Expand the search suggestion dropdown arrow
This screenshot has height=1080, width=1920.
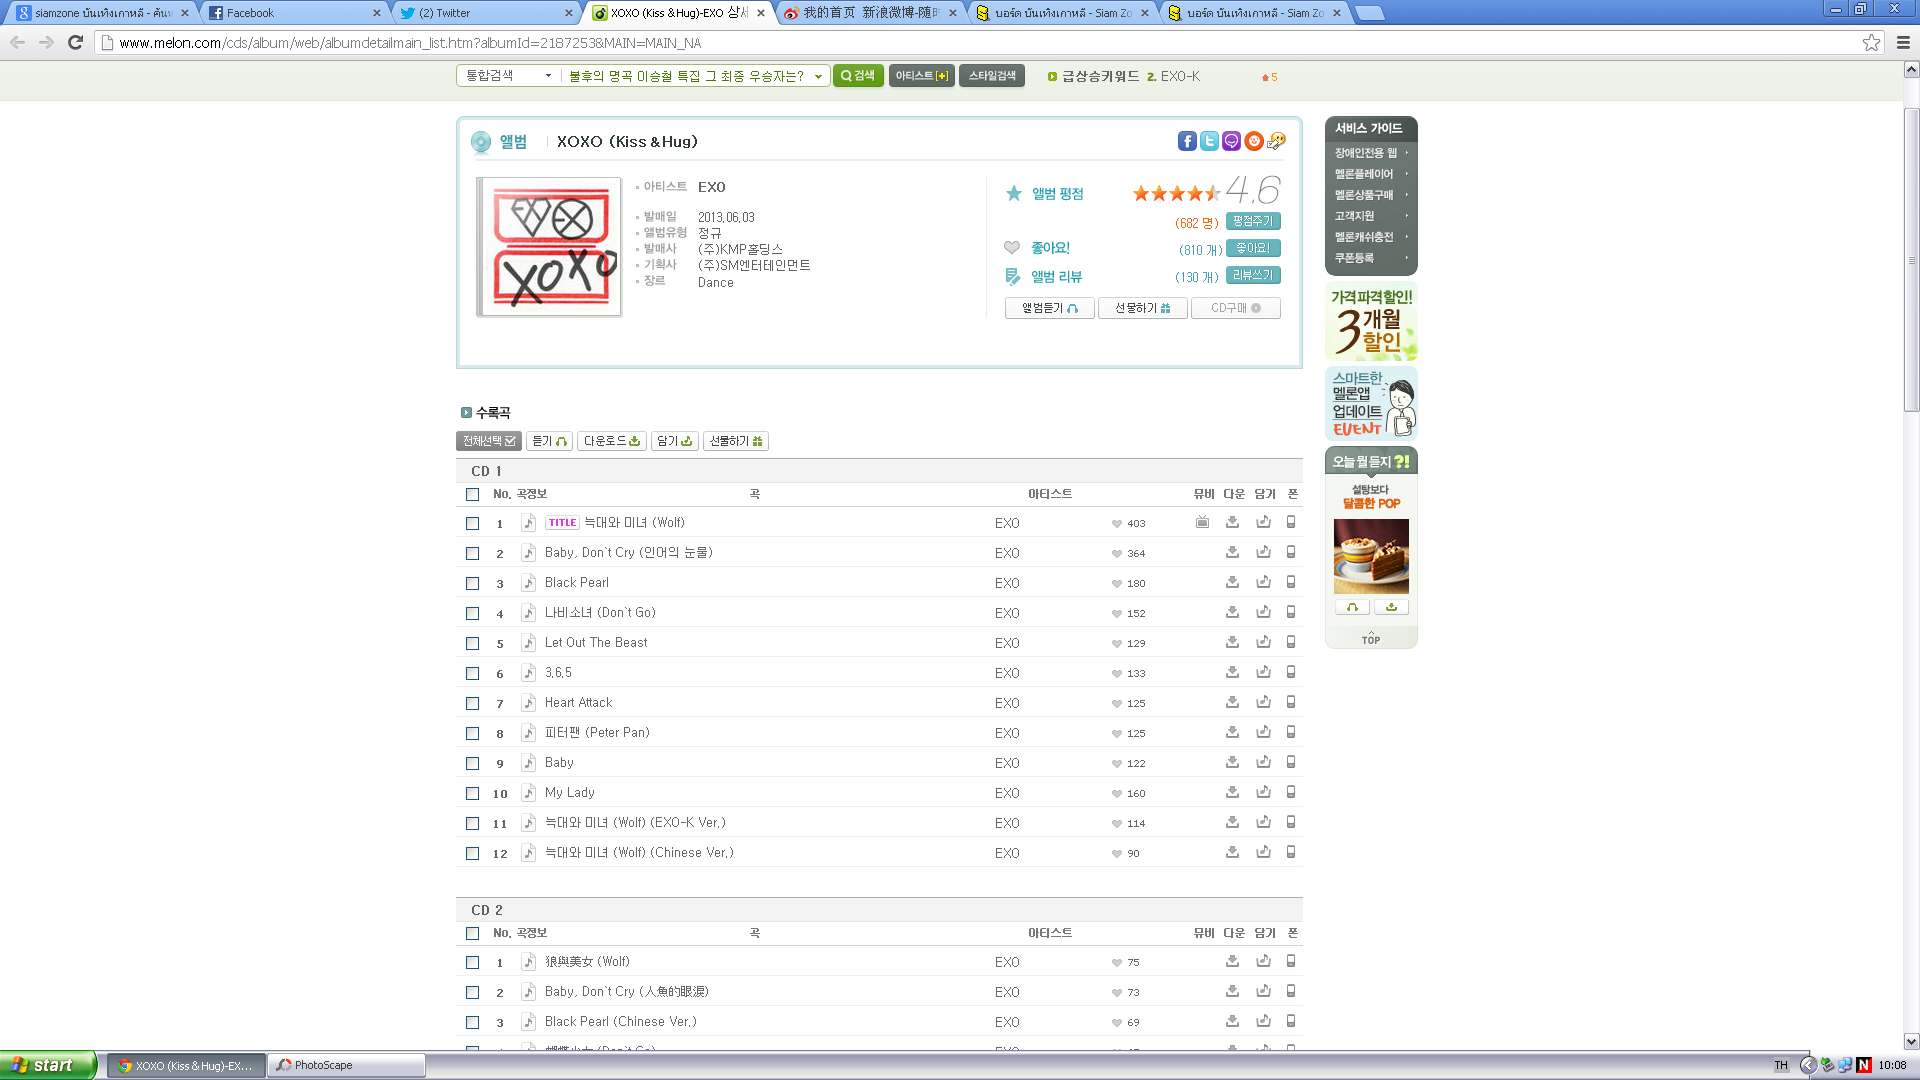click(818, 76)
